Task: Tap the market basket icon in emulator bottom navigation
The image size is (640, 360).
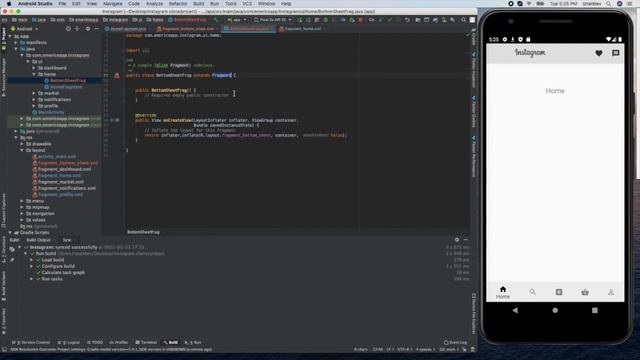Action: (585, 292)
